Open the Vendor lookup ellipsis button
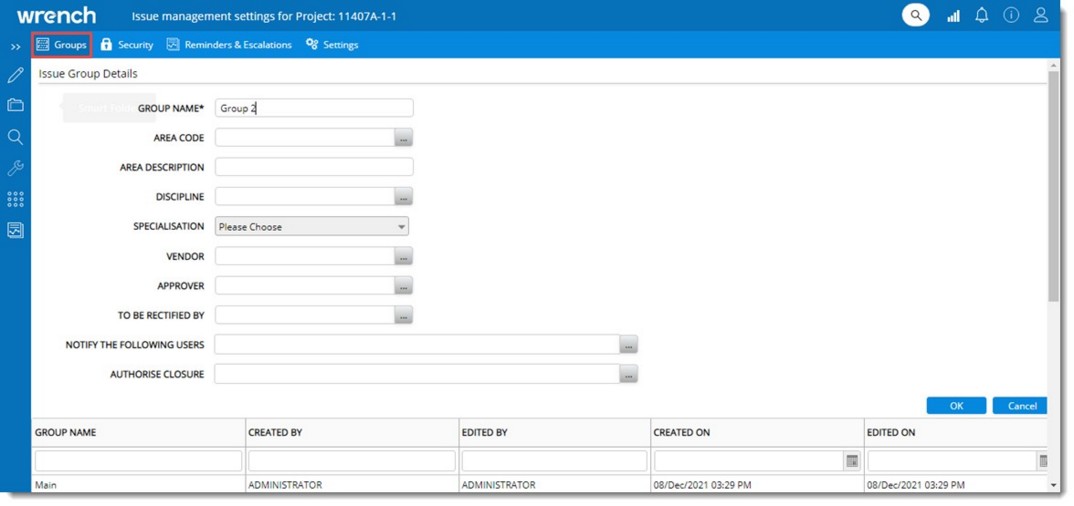 click(x=403, y=257)
